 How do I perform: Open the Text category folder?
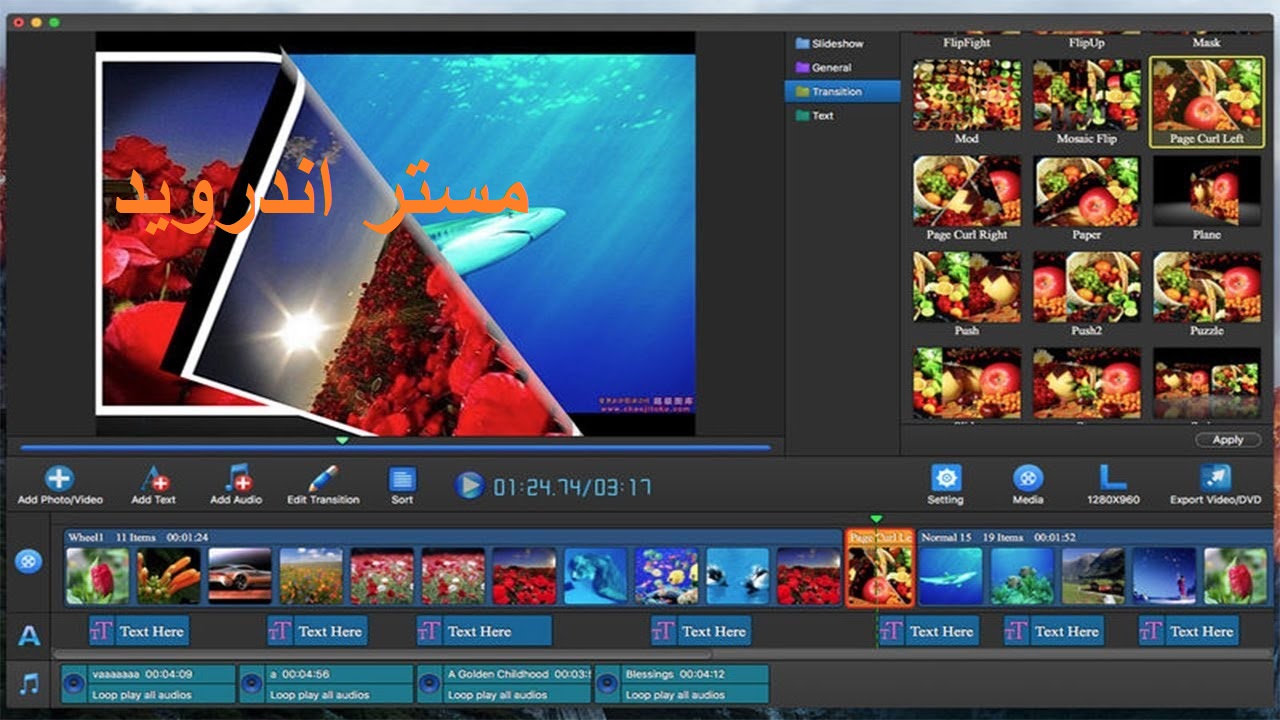[814, 116]
